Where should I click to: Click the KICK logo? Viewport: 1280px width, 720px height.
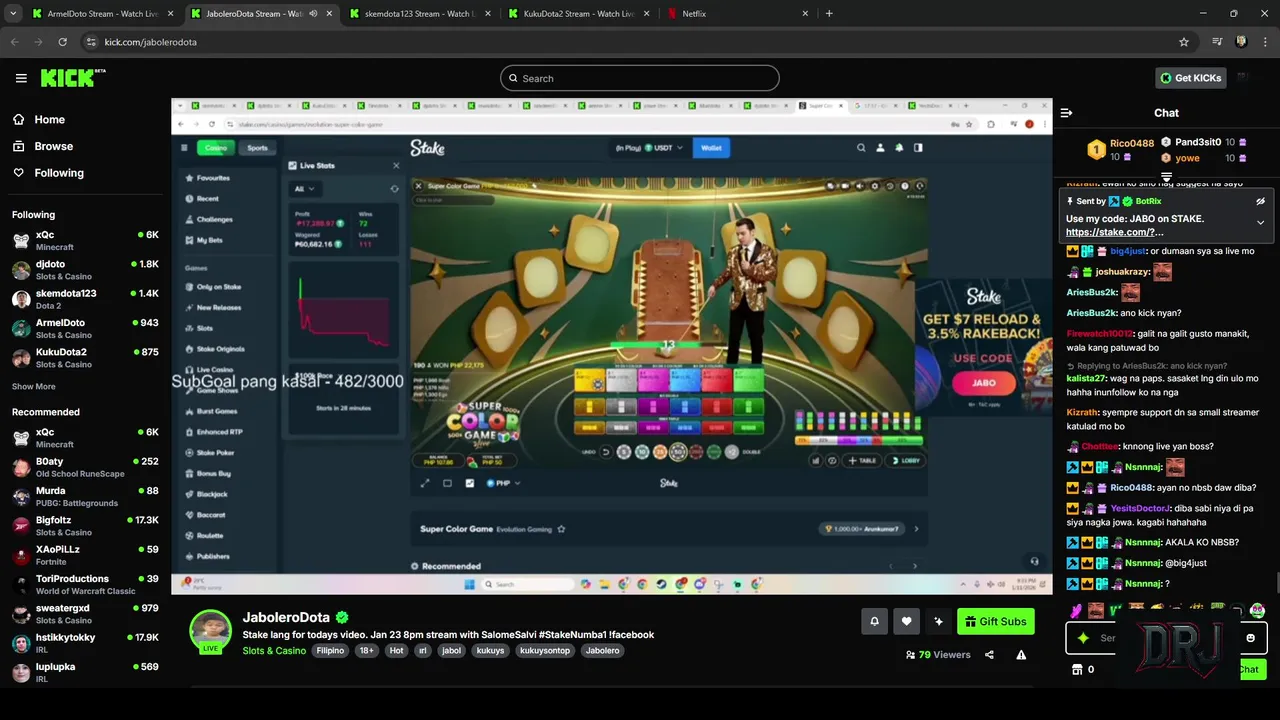coord(72,78)
